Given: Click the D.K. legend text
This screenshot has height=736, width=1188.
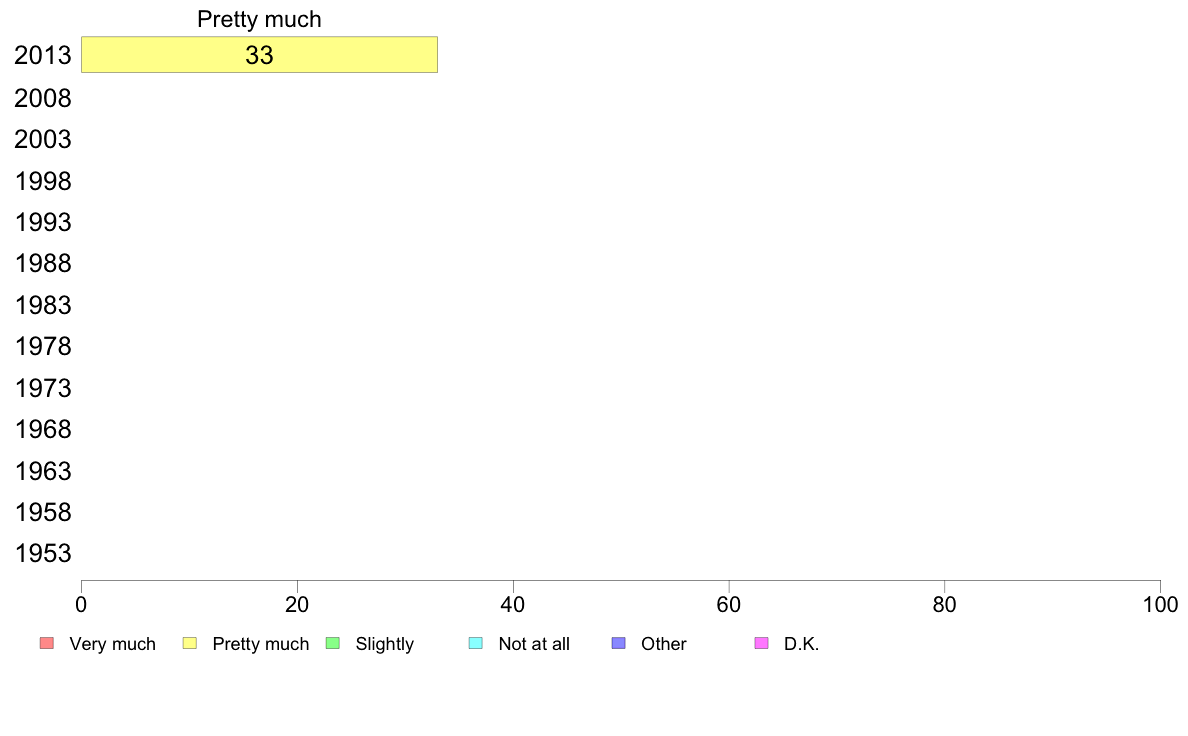Looking at the screenshot, I should [802, 644].
